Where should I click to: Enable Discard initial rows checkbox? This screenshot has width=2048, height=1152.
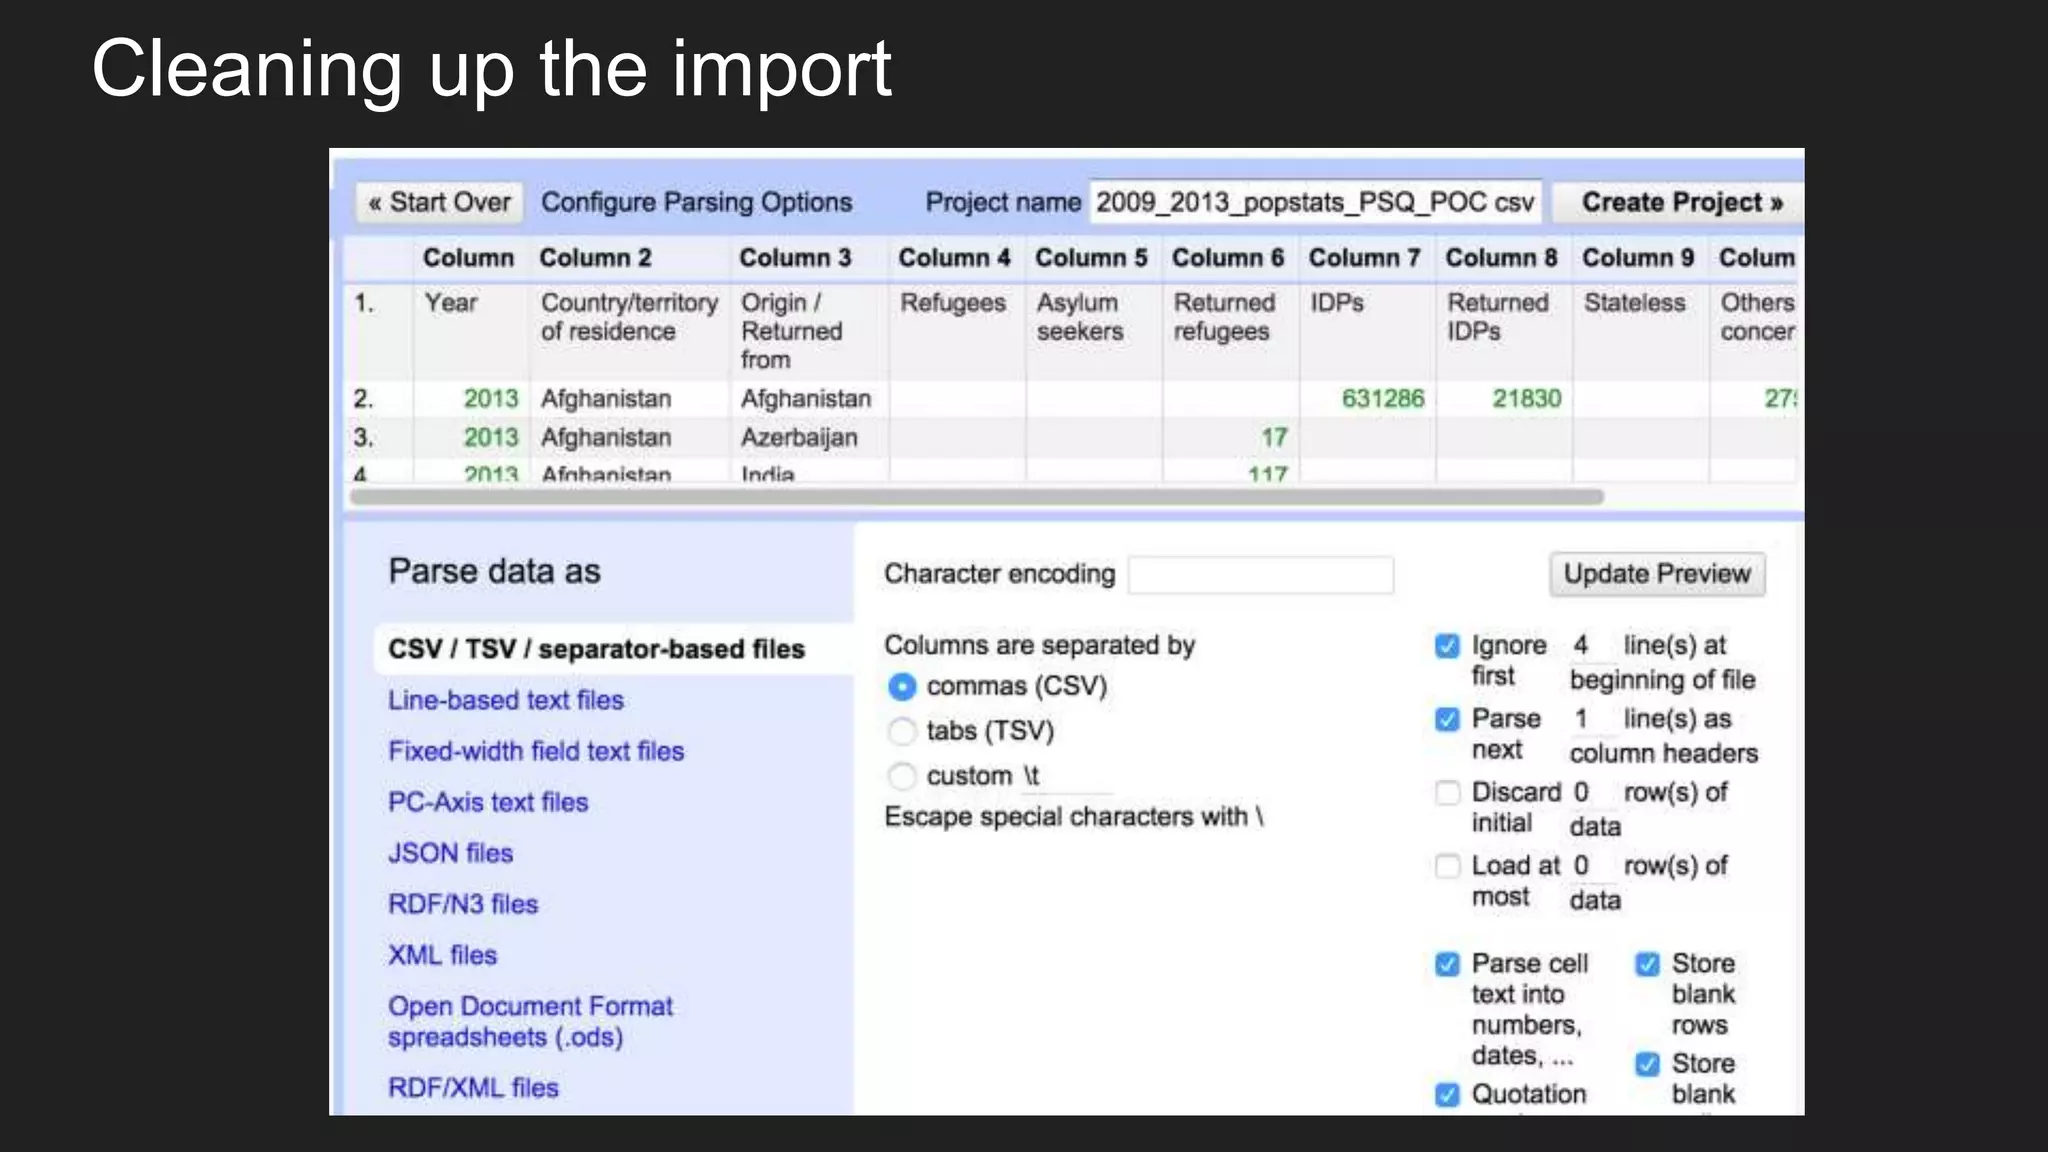pyautogui.click(x=1447, y=793)
